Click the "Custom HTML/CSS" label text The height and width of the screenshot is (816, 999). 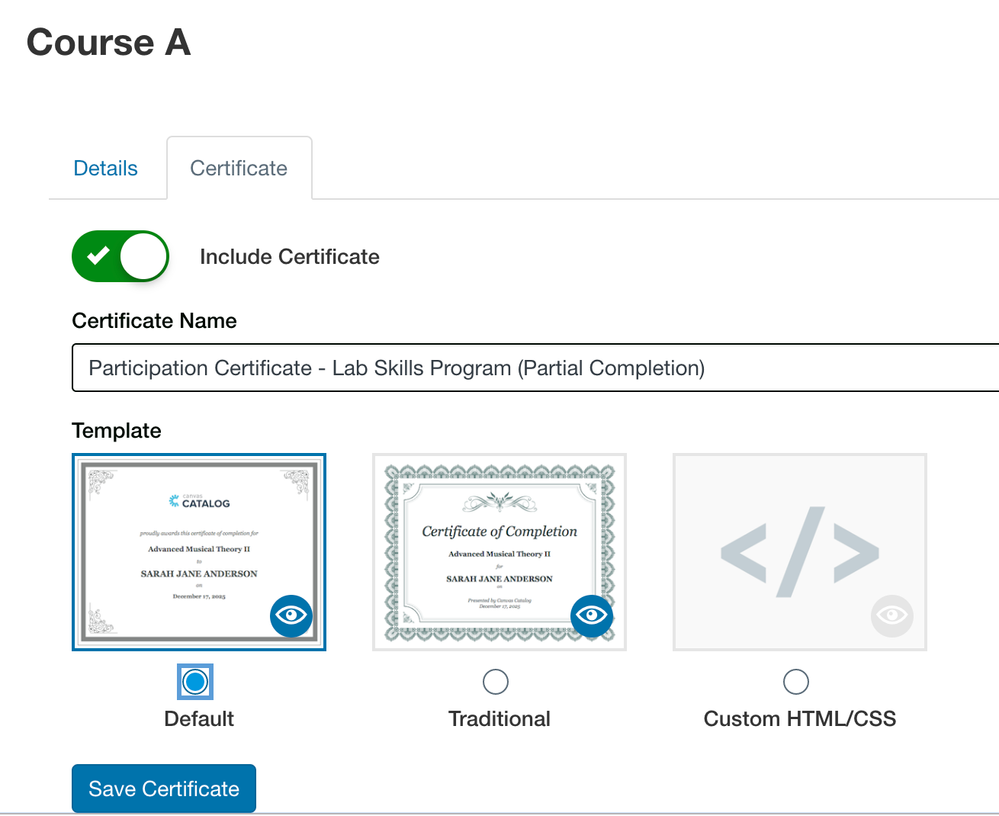coord(800,719)
